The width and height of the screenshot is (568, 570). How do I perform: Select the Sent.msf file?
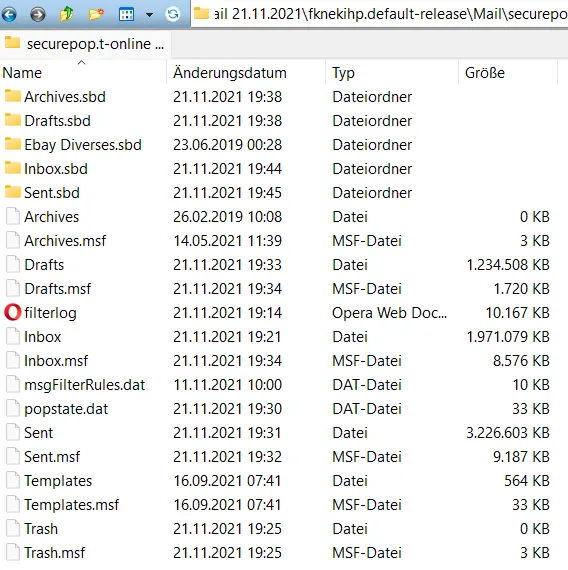pos(52,457)
